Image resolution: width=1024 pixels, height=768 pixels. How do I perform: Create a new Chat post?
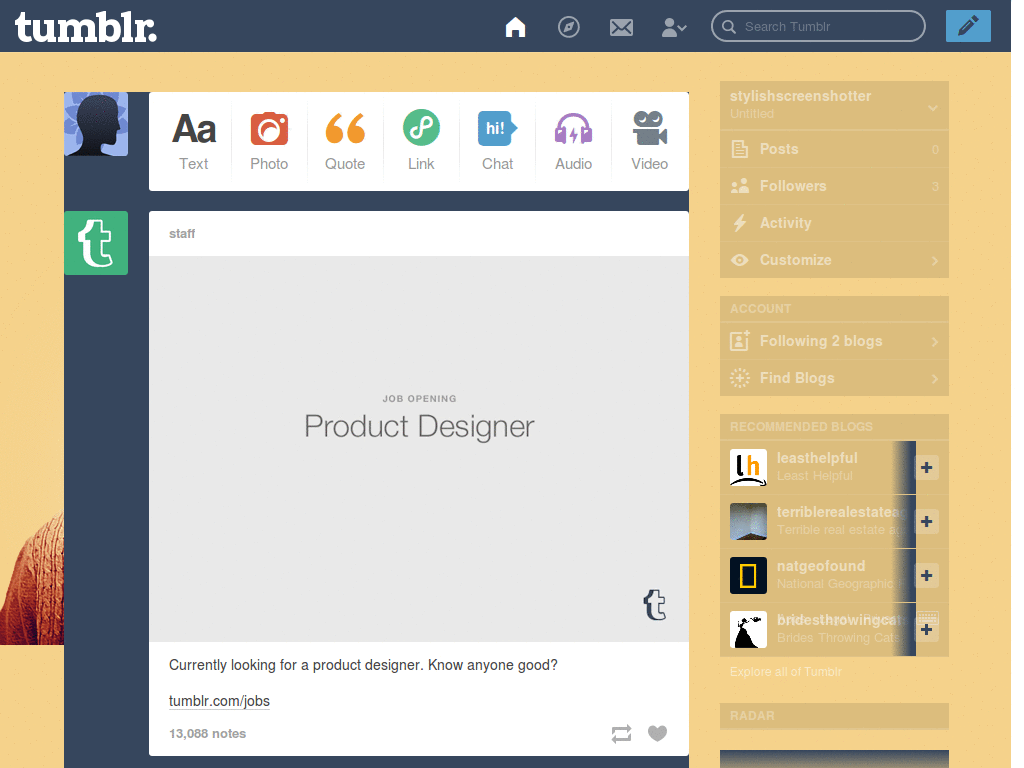click(498, 141)
